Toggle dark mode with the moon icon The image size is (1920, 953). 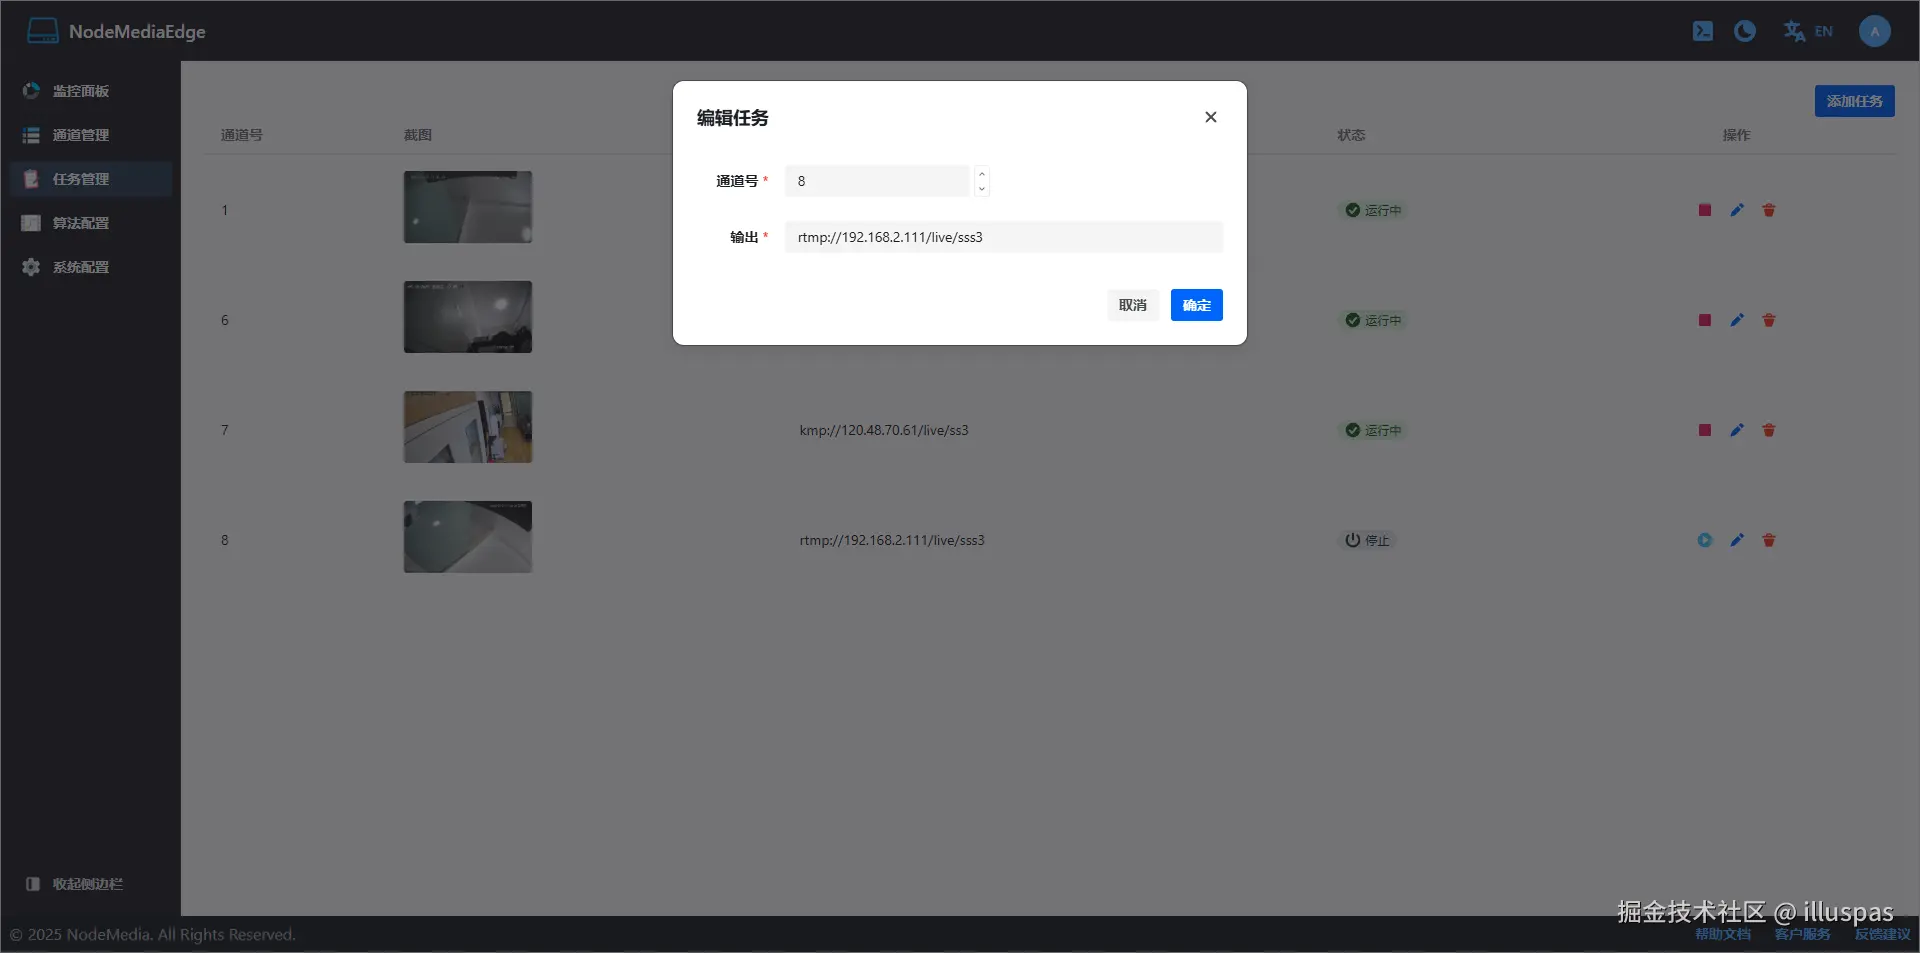point(1746,31)
